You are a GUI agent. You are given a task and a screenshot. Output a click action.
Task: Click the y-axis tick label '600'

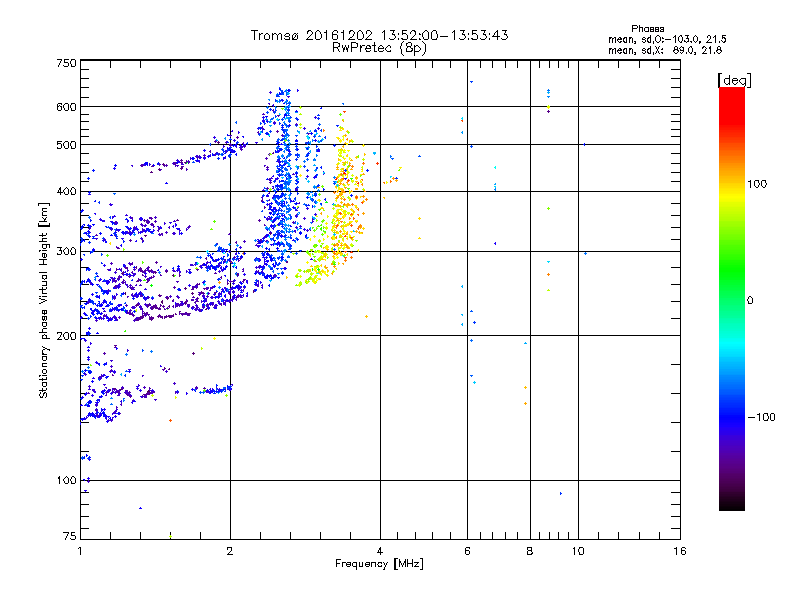pos(66,107)
